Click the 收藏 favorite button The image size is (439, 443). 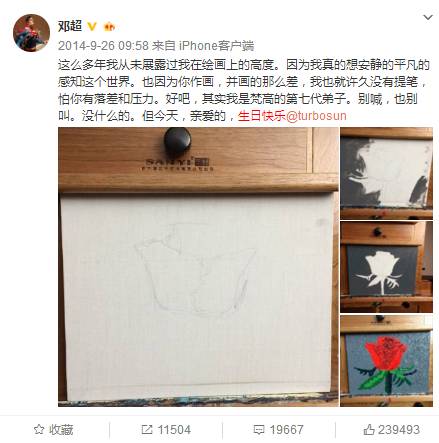pyautogui.click(x=53, y=429)
